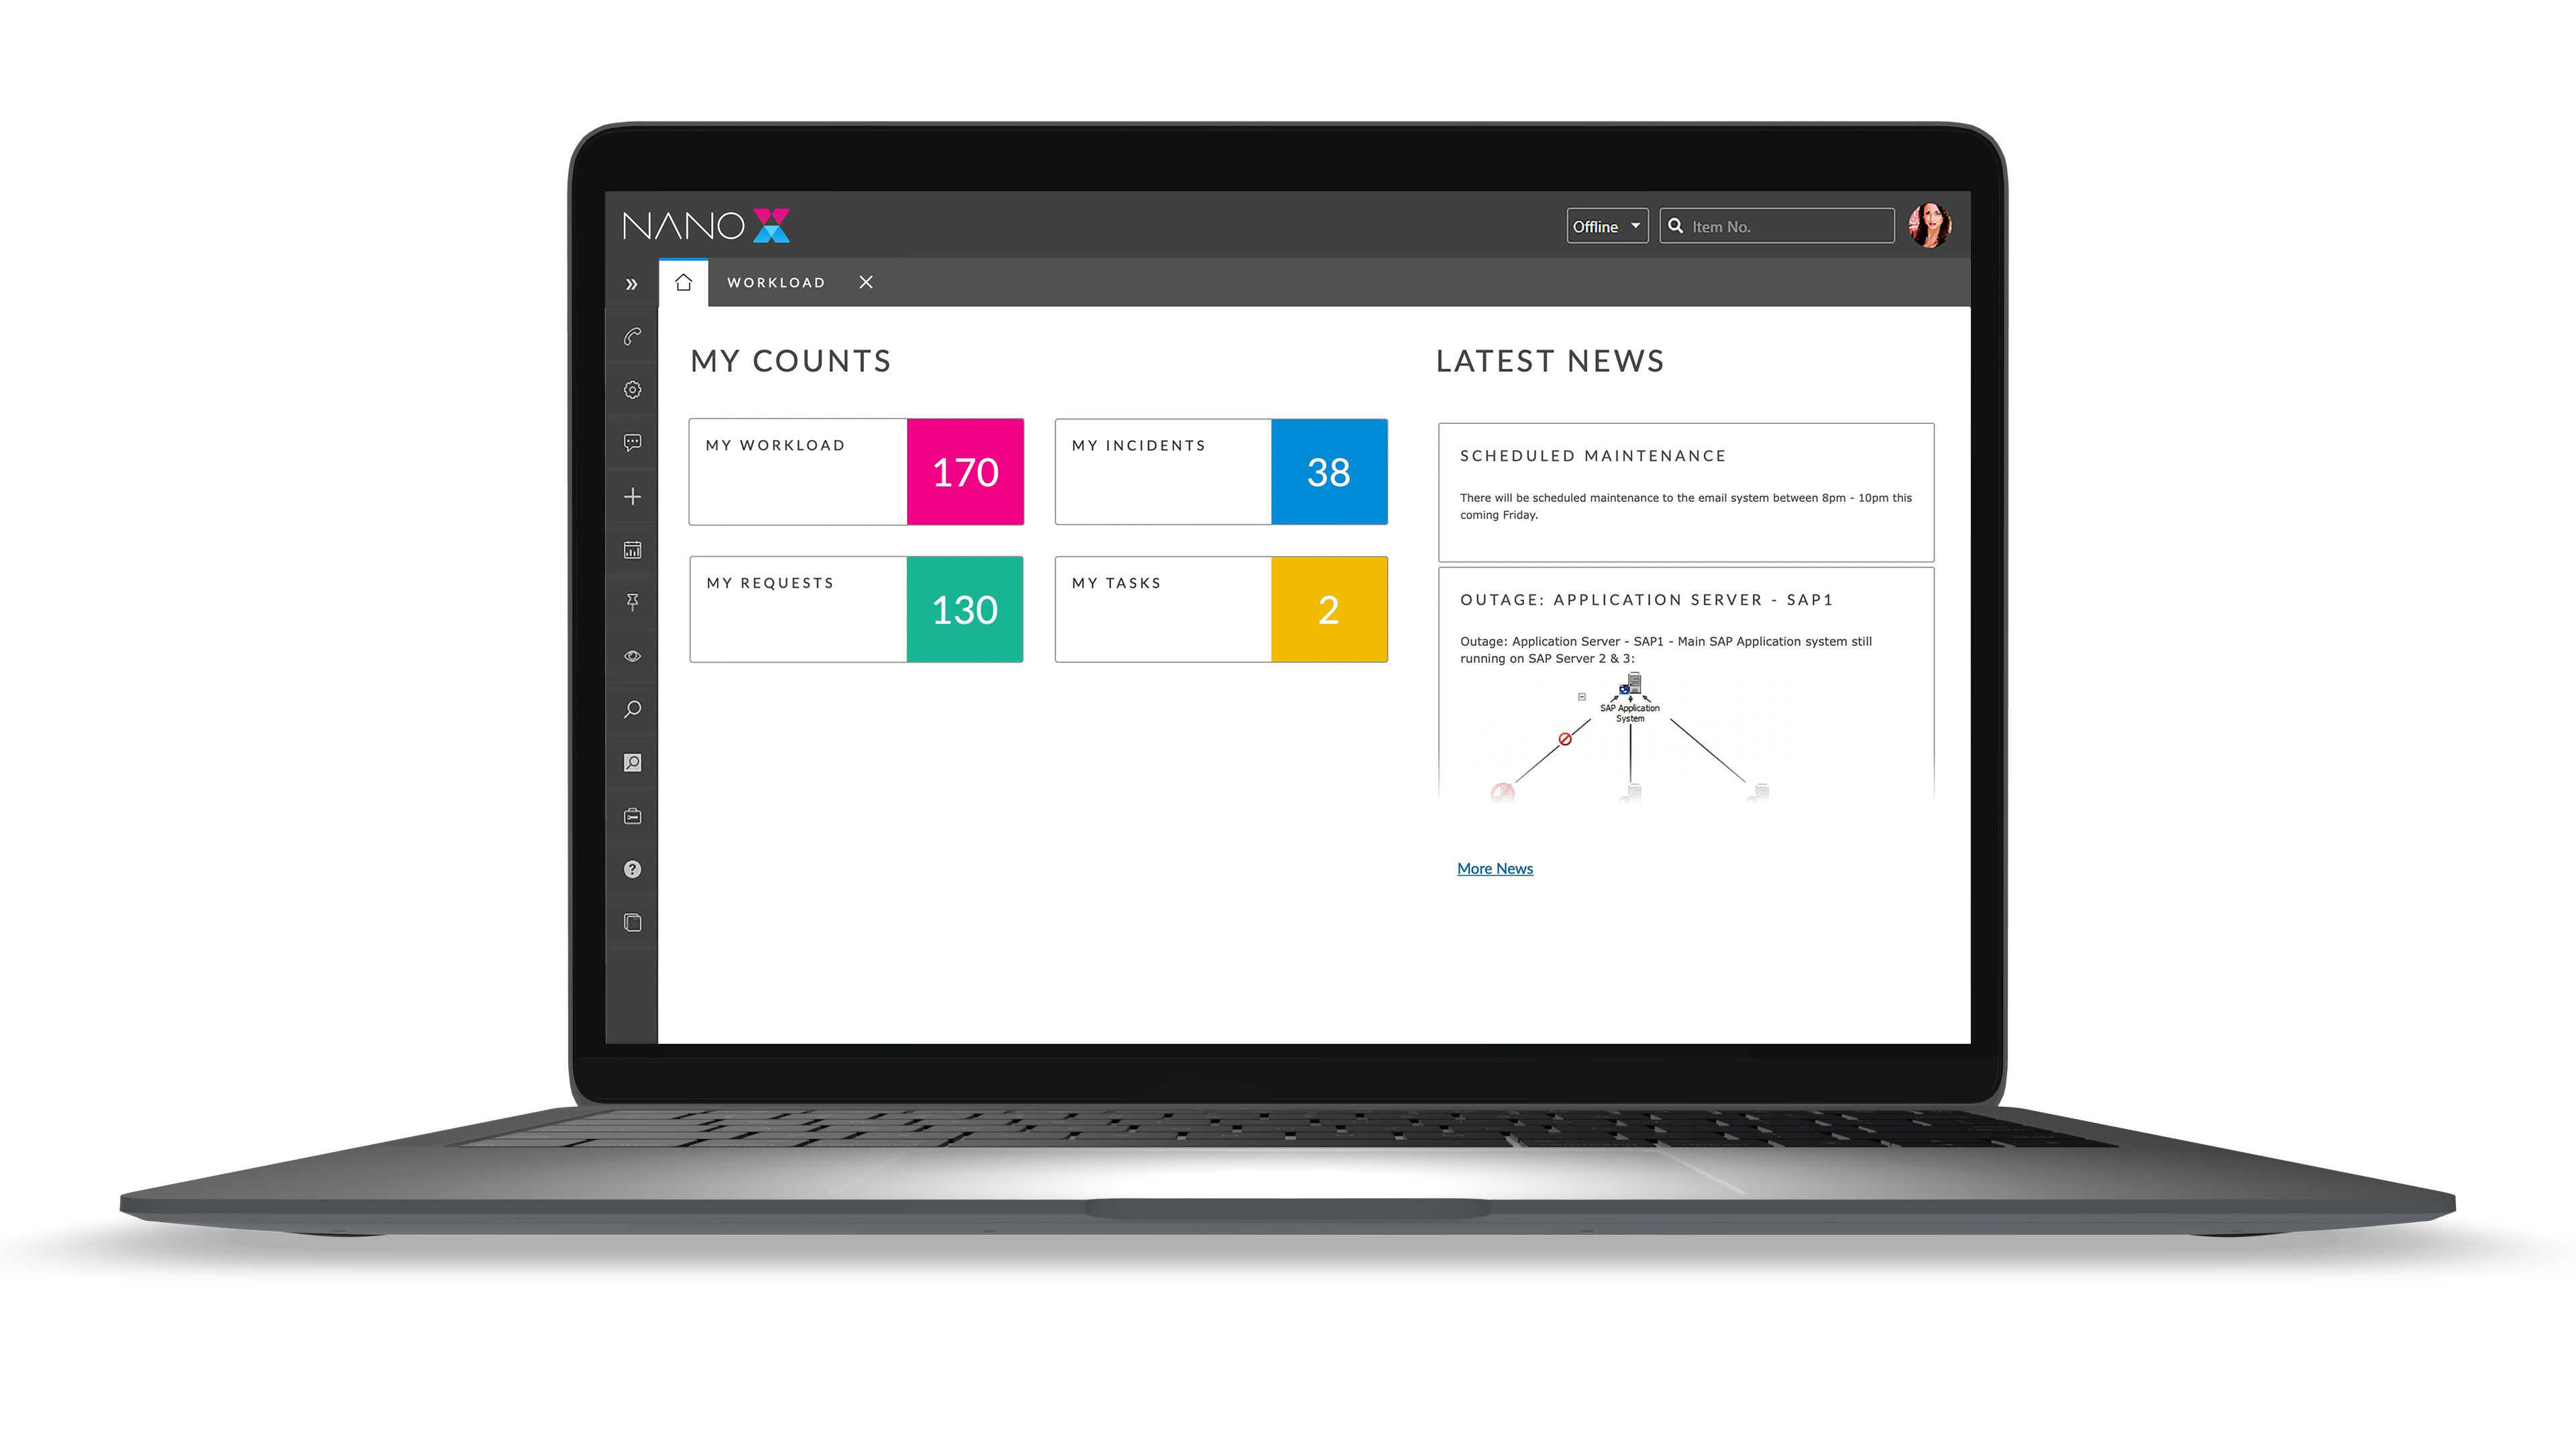
Task: Toggle the help/question mark icon in sidebar
Action: click(633, 869)
